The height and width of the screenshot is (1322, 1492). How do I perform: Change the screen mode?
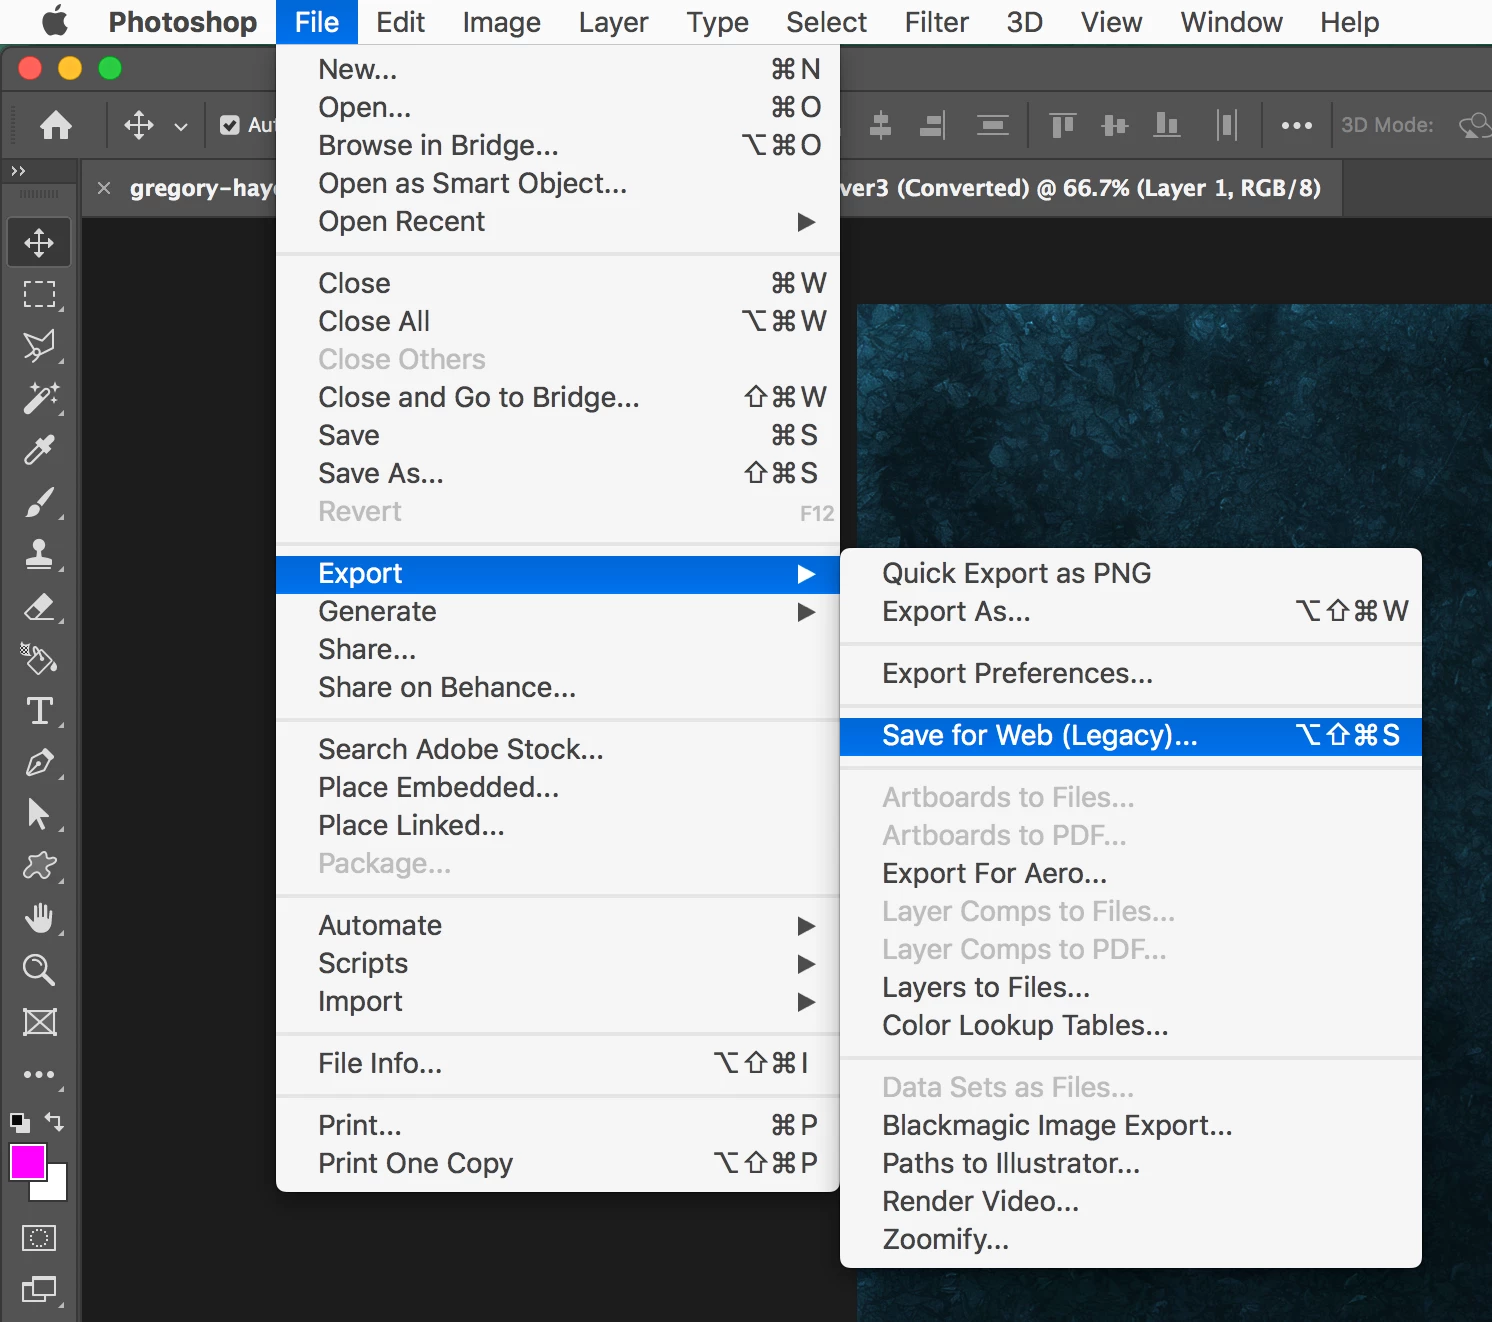pyautogui.click(x=39, y=1290)
